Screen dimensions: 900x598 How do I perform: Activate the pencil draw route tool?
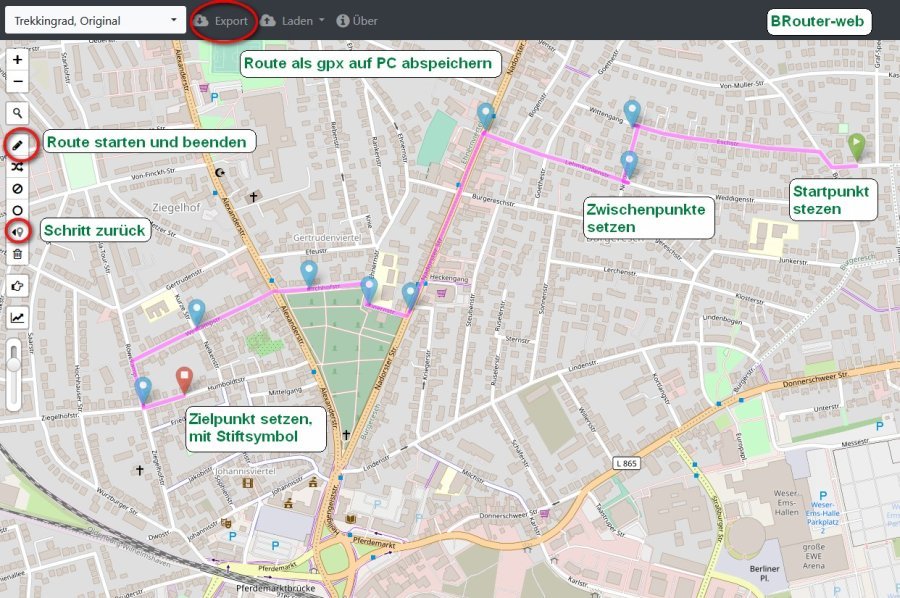[x=17, y=145]
